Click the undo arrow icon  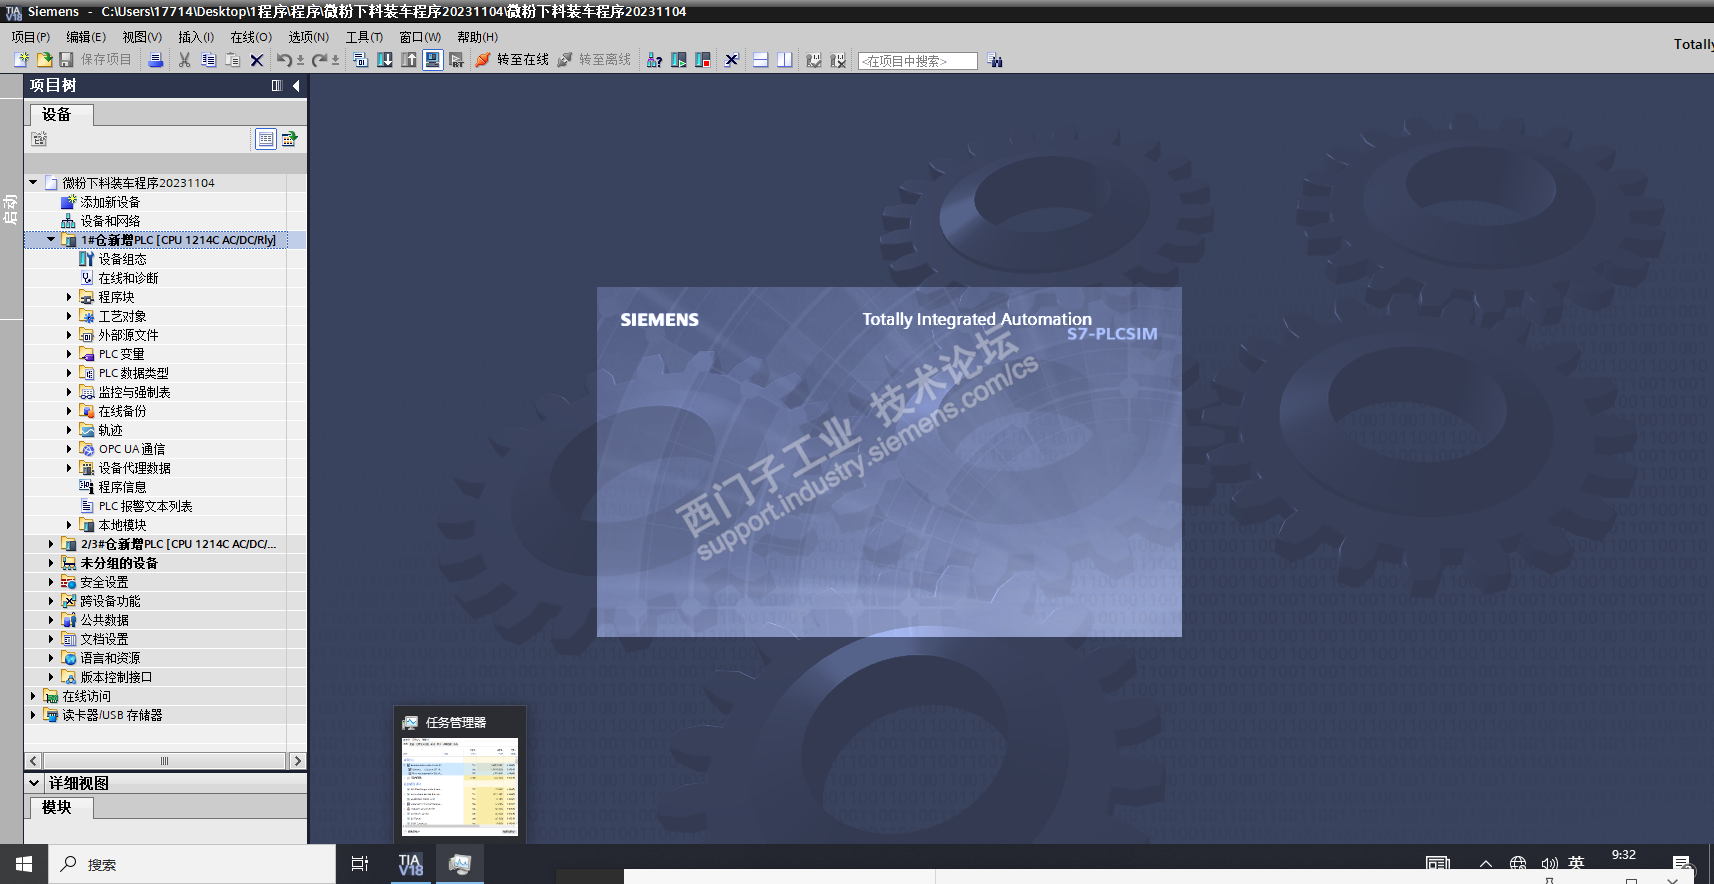pyautogui.click(x=284, y=60)
